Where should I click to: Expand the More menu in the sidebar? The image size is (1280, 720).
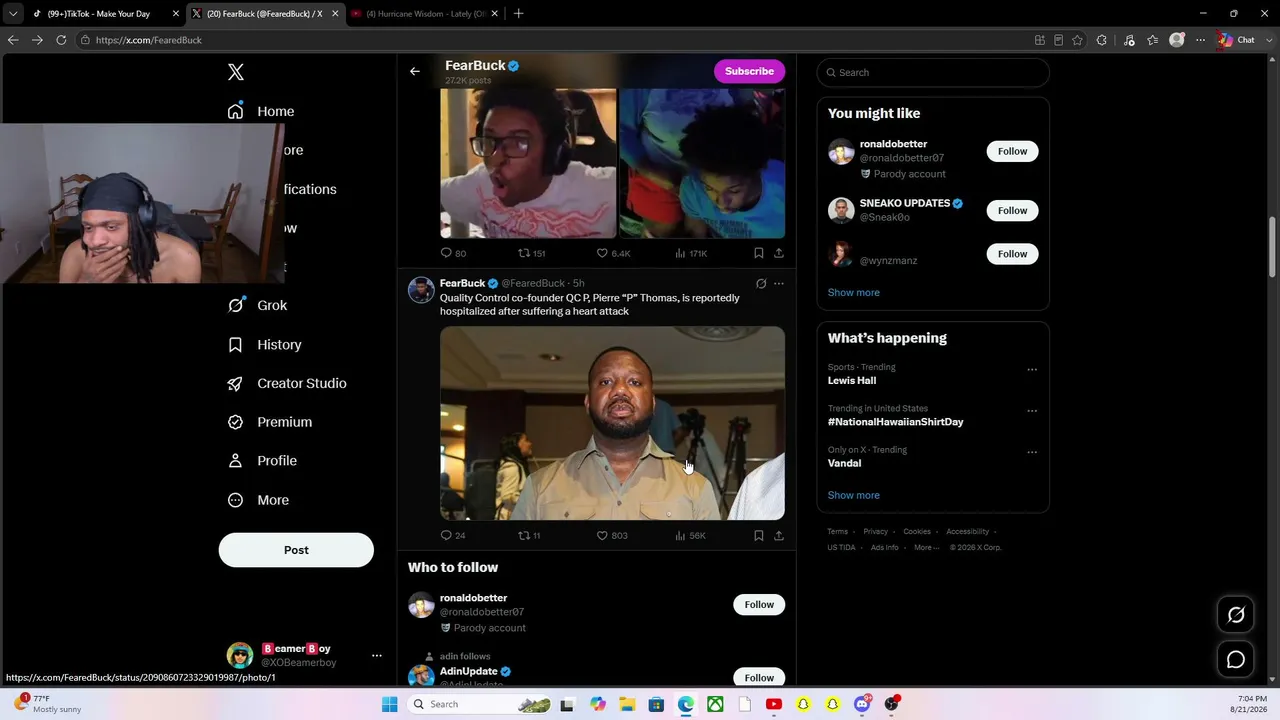tap(258, 500)
